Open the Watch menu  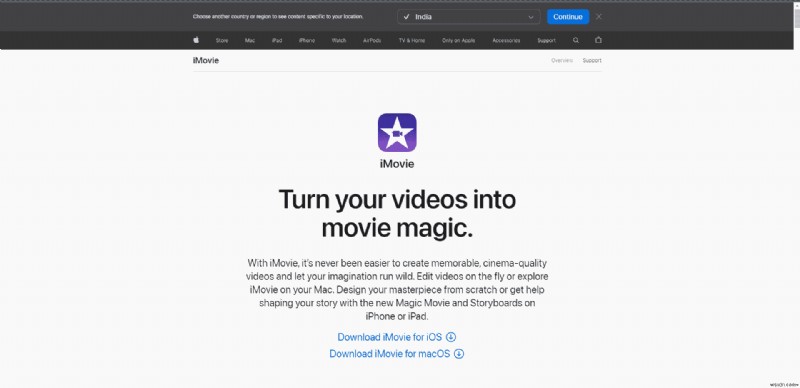pos(339,40)
